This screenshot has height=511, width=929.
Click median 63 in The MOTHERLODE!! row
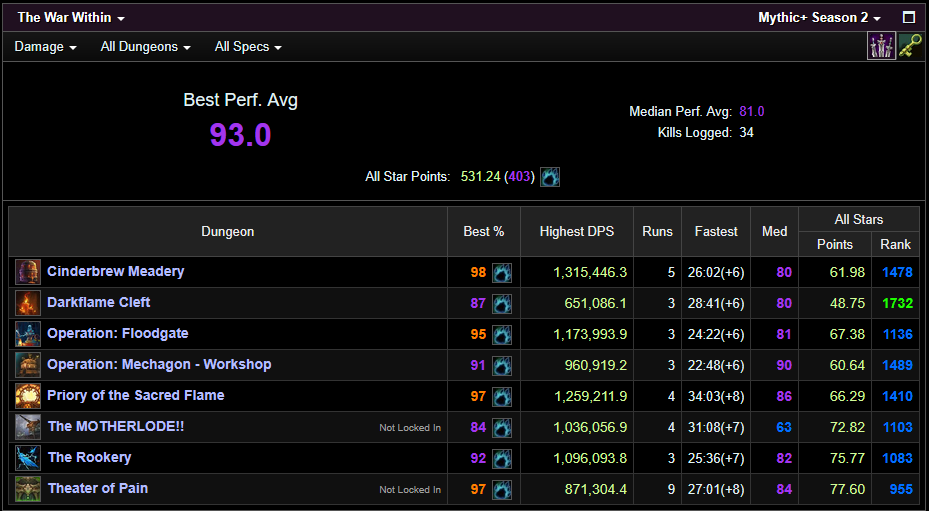(784, 427)
